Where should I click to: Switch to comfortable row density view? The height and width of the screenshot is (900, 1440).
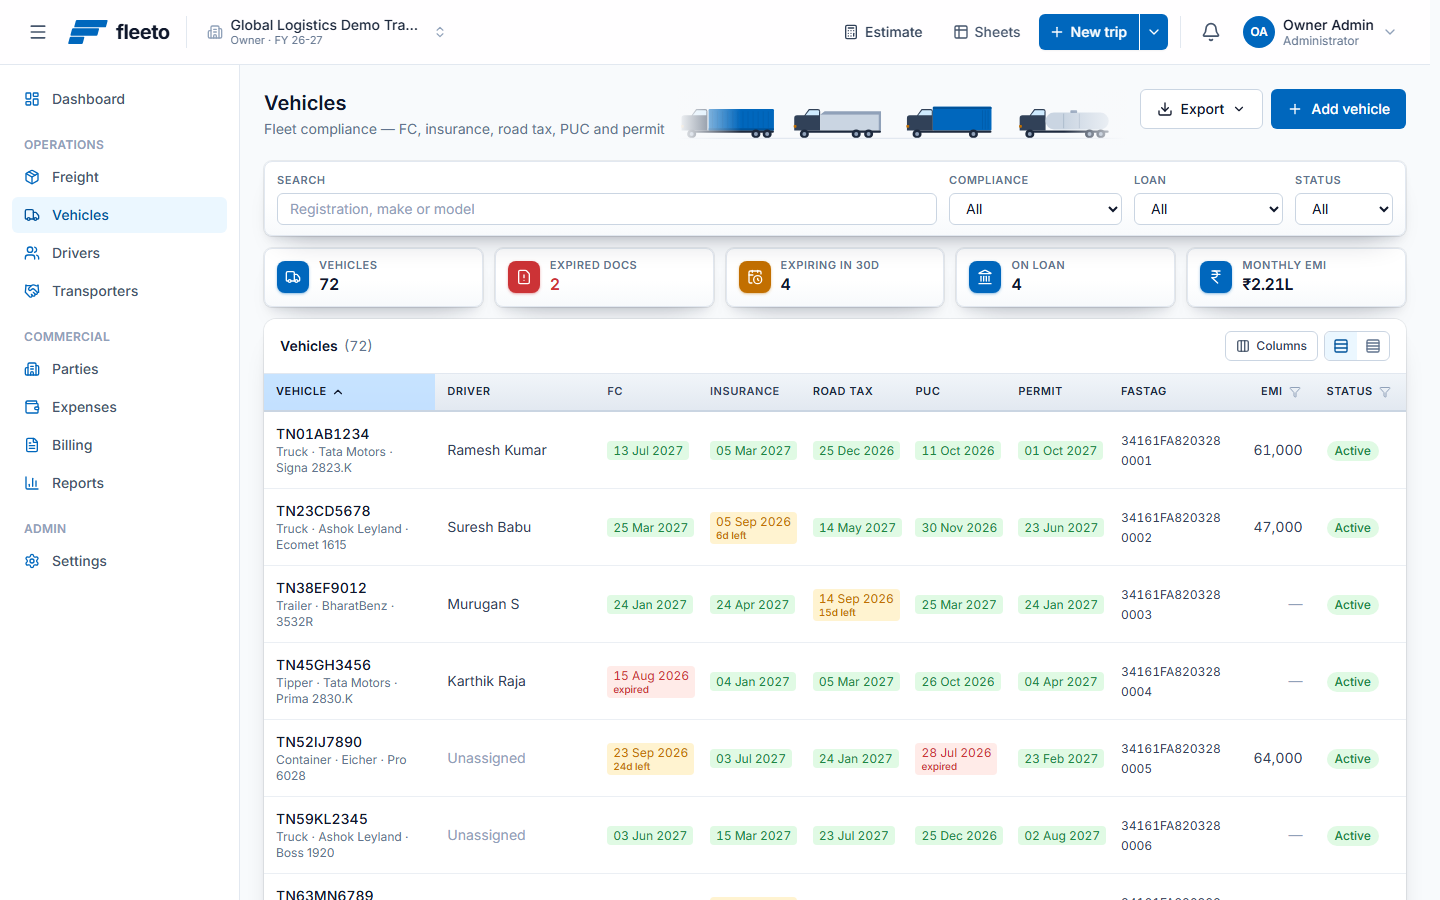click(1341, 346)
